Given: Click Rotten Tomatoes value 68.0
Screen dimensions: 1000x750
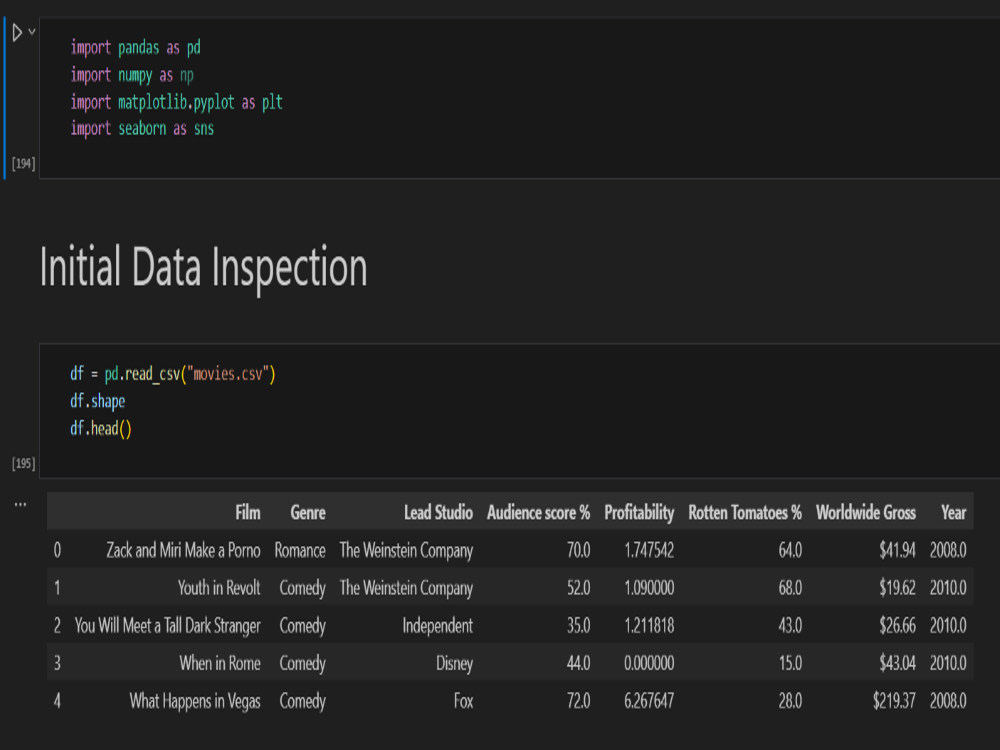Looking at the screenshot, I should (790, 587).
